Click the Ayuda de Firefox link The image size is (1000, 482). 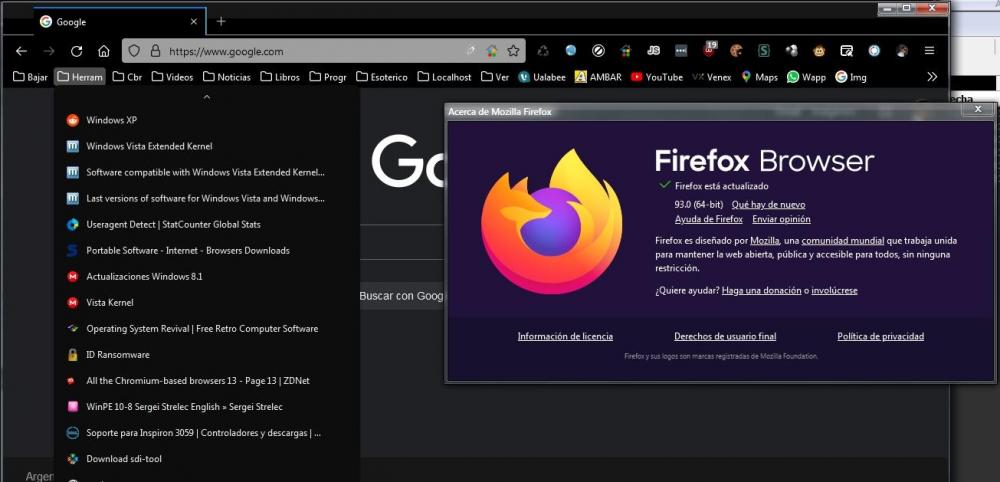click(709, 219)
